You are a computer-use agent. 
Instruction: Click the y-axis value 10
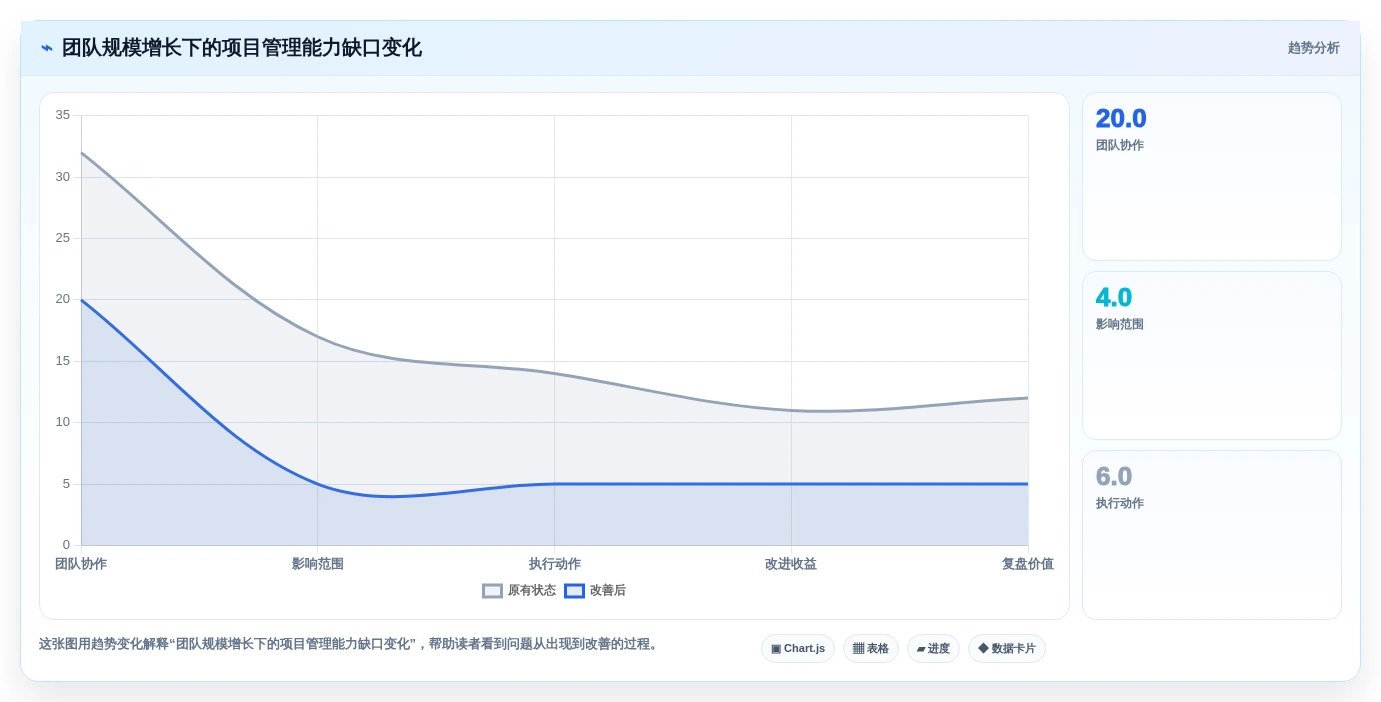[x=63, y=422]
